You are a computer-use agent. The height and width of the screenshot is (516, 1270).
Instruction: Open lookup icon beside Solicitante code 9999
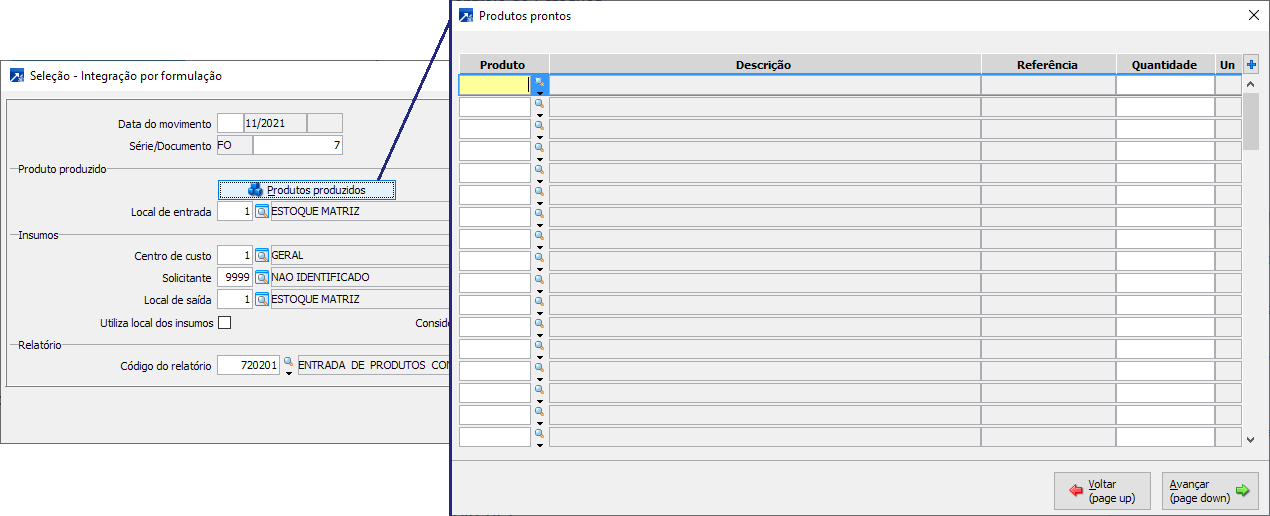pos(262,277)
